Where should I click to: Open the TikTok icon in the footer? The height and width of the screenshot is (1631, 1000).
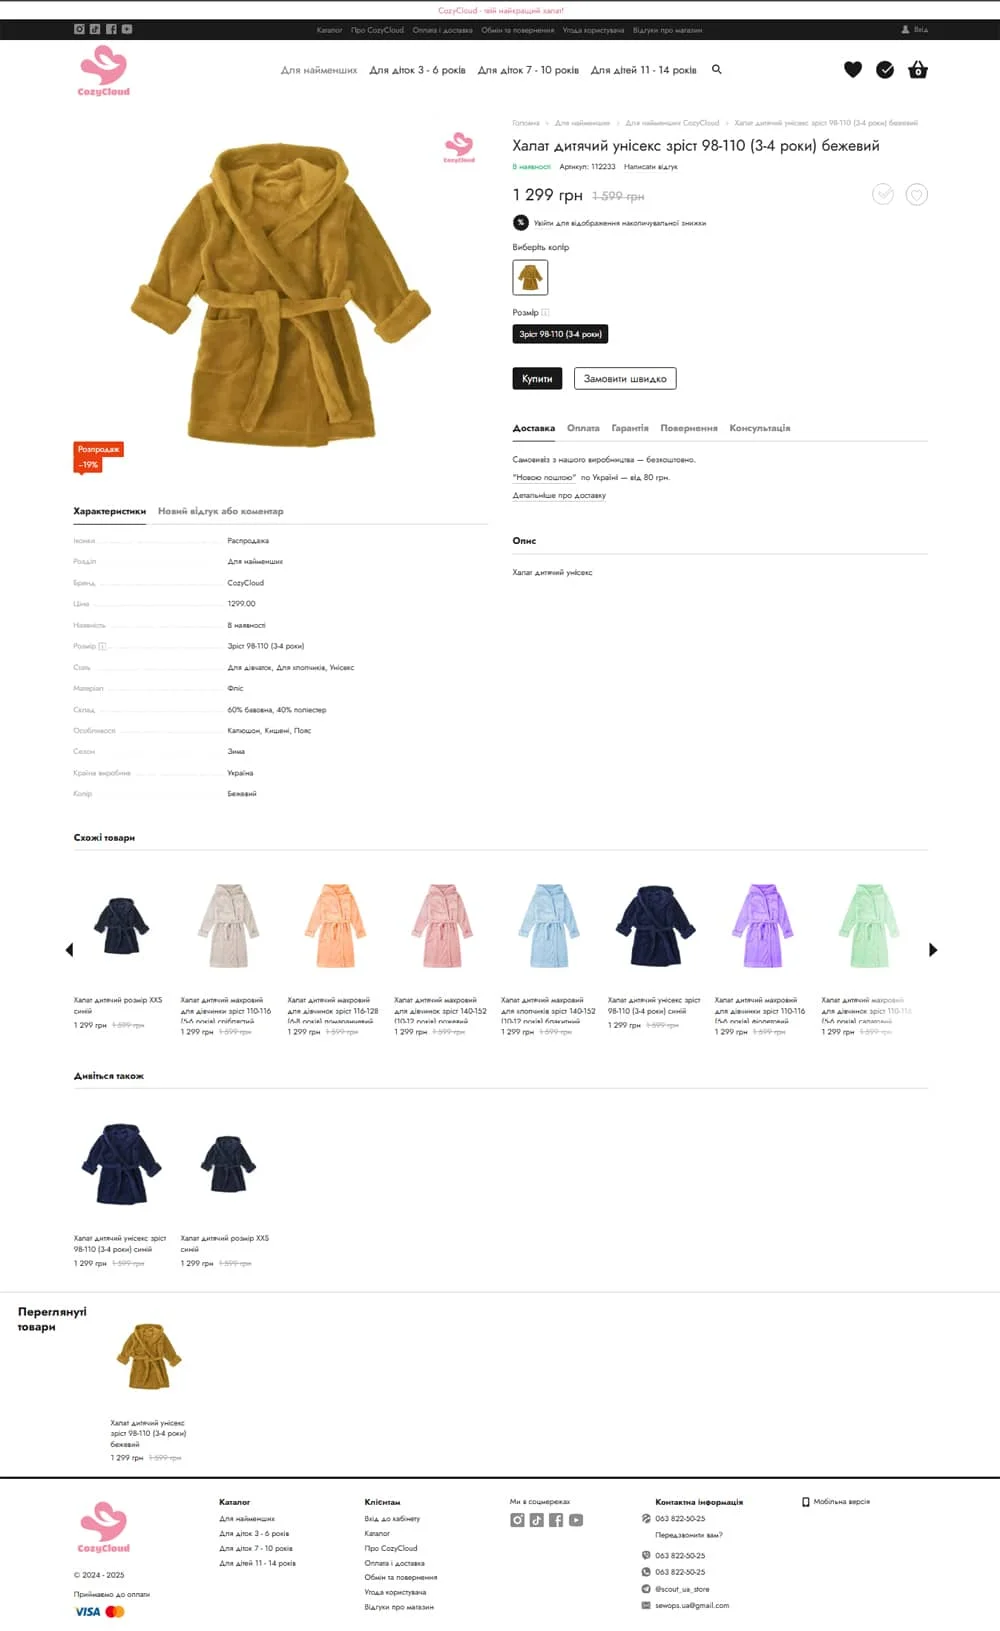click(537, 1520)
